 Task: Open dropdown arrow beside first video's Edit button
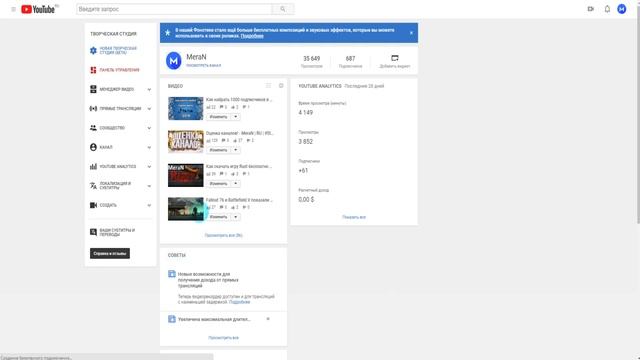[x=236, y=117]
